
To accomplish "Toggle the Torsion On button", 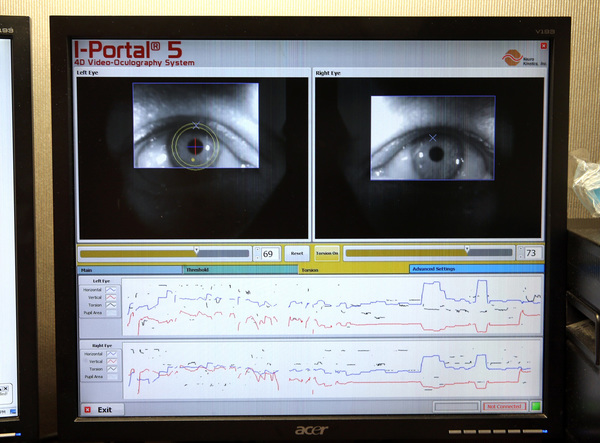I will click(x=327, y=254).
